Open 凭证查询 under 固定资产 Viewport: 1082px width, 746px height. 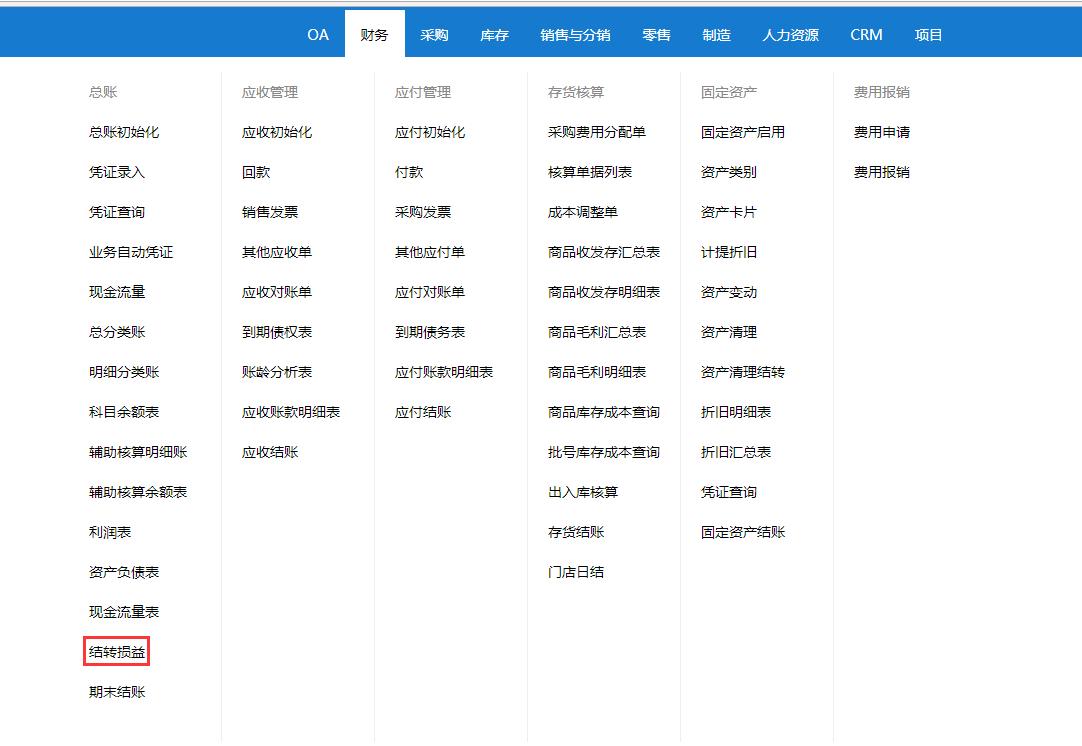click(729, 492)
